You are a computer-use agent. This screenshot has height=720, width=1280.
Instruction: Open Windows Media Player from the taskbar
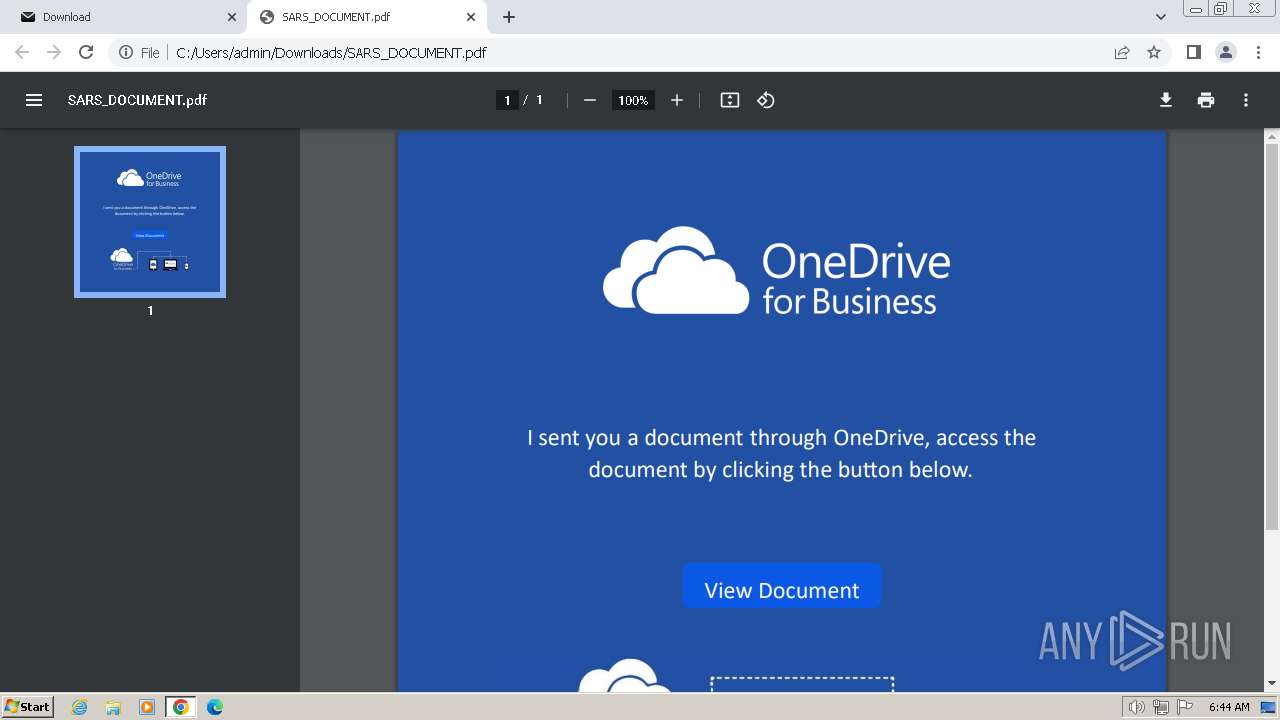click(x=147, y=707)
